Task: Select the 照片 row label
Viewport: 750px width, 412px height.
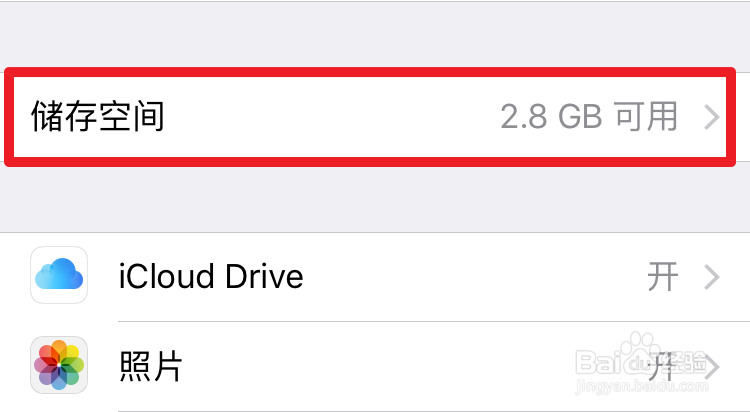Action: 150,366
